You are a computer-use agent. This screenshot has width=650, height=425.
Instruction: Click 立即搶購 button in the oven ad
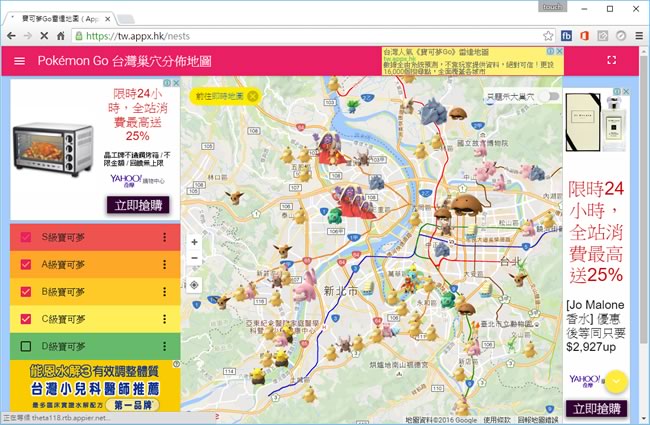(137, 205)
